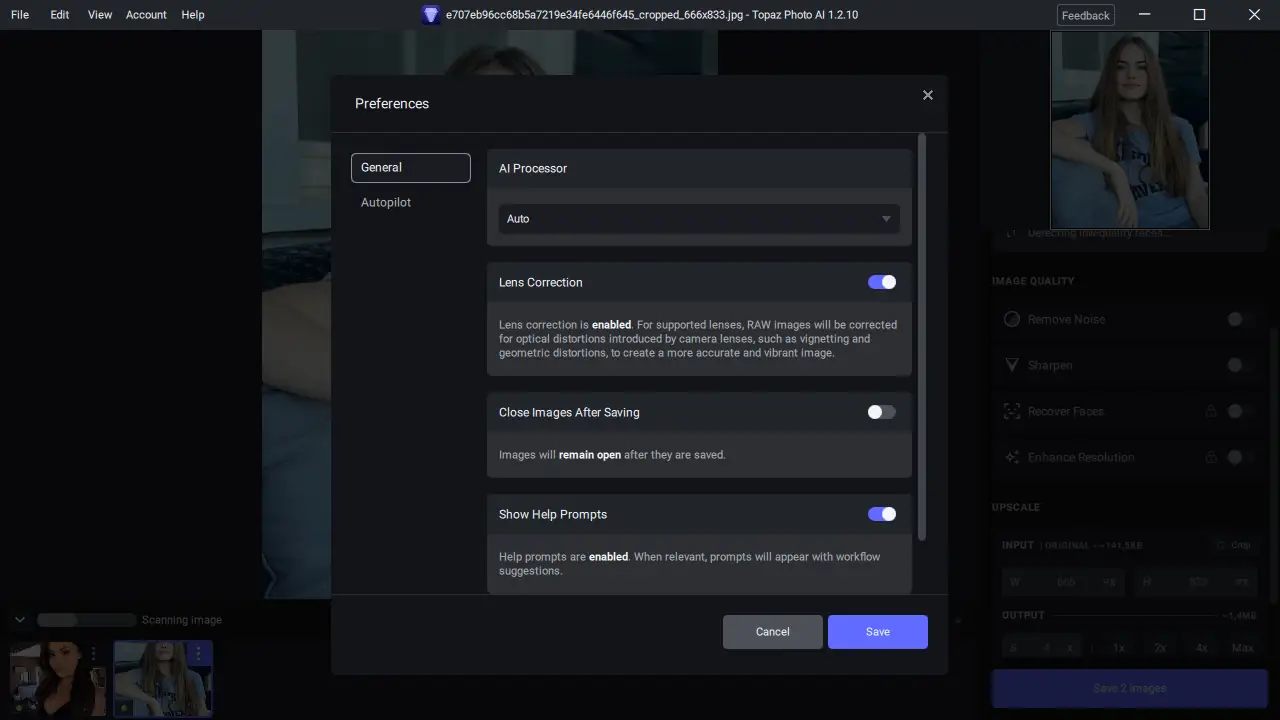Save the preferences
The width and height of the screenshot is (1280, 720).
click(x=878, y=632)
